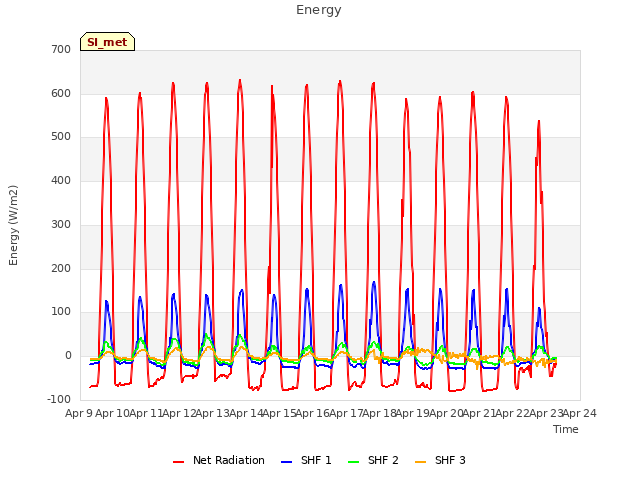Toggle the SHF 2 legend entry
The height and width of the screenshot is (480, 640).
click(373, 460)
